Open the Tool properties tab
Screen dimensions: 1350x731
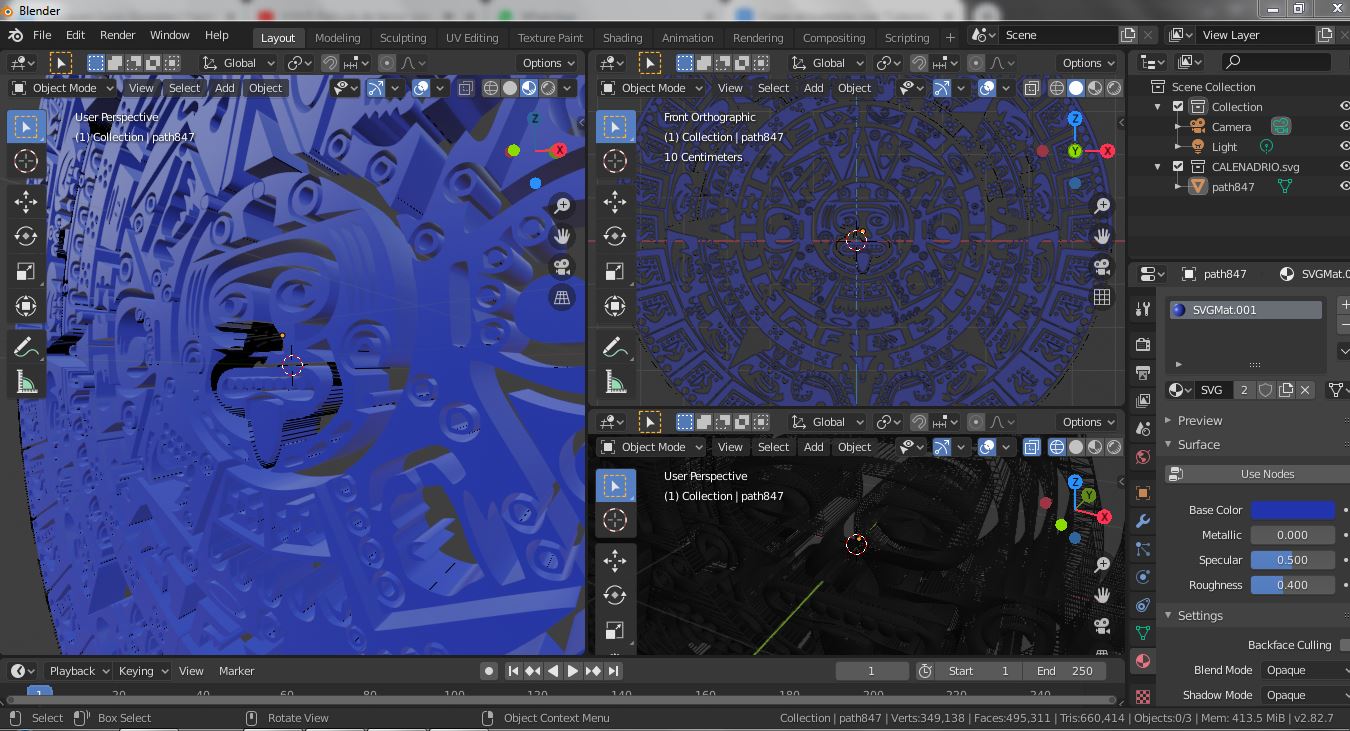tap(1143, 309)
